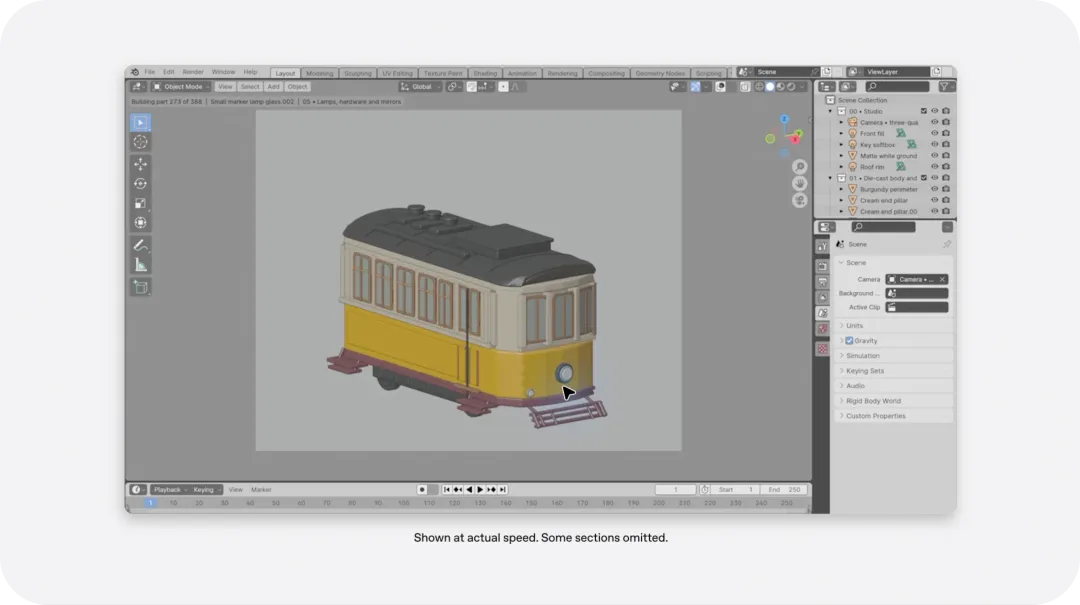This screenshot has width=1080, height=605.
Task: Pick the Annotate tool
Action: (141, 245)
